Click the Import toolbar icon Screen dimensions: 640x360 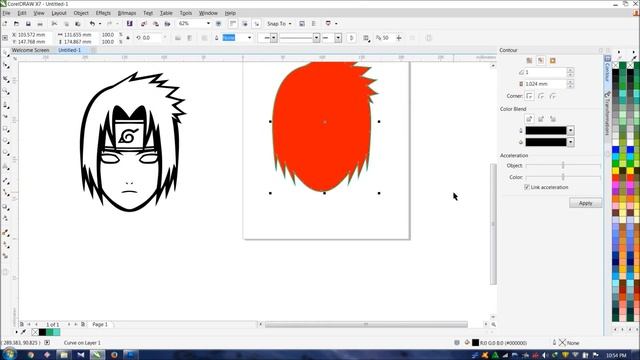(144, 24)
